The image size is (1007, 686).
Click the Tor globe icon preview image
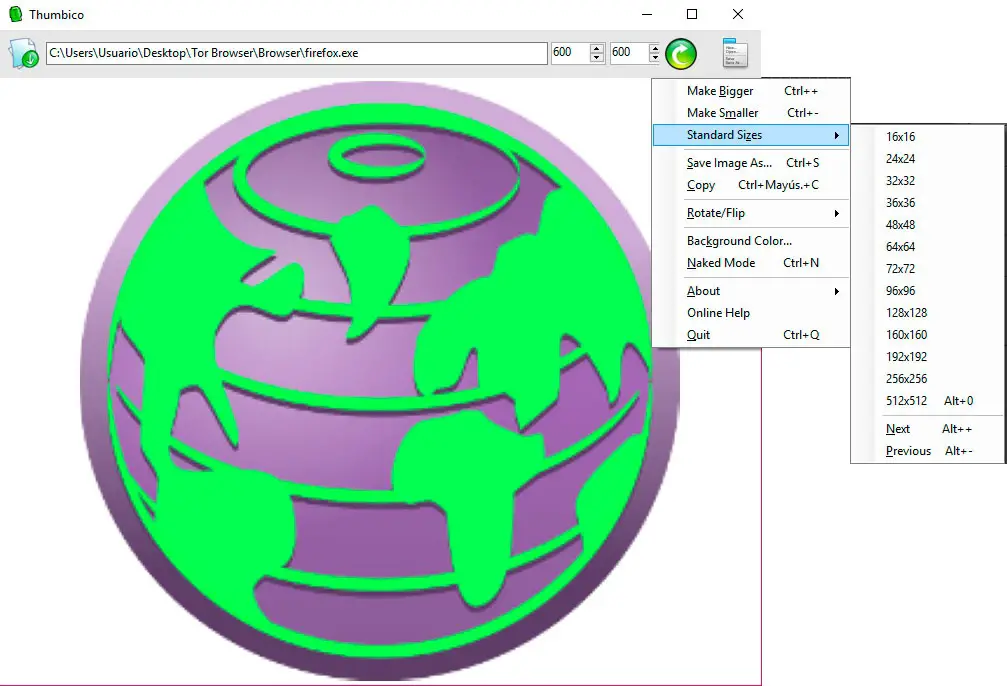click(380, 380)
